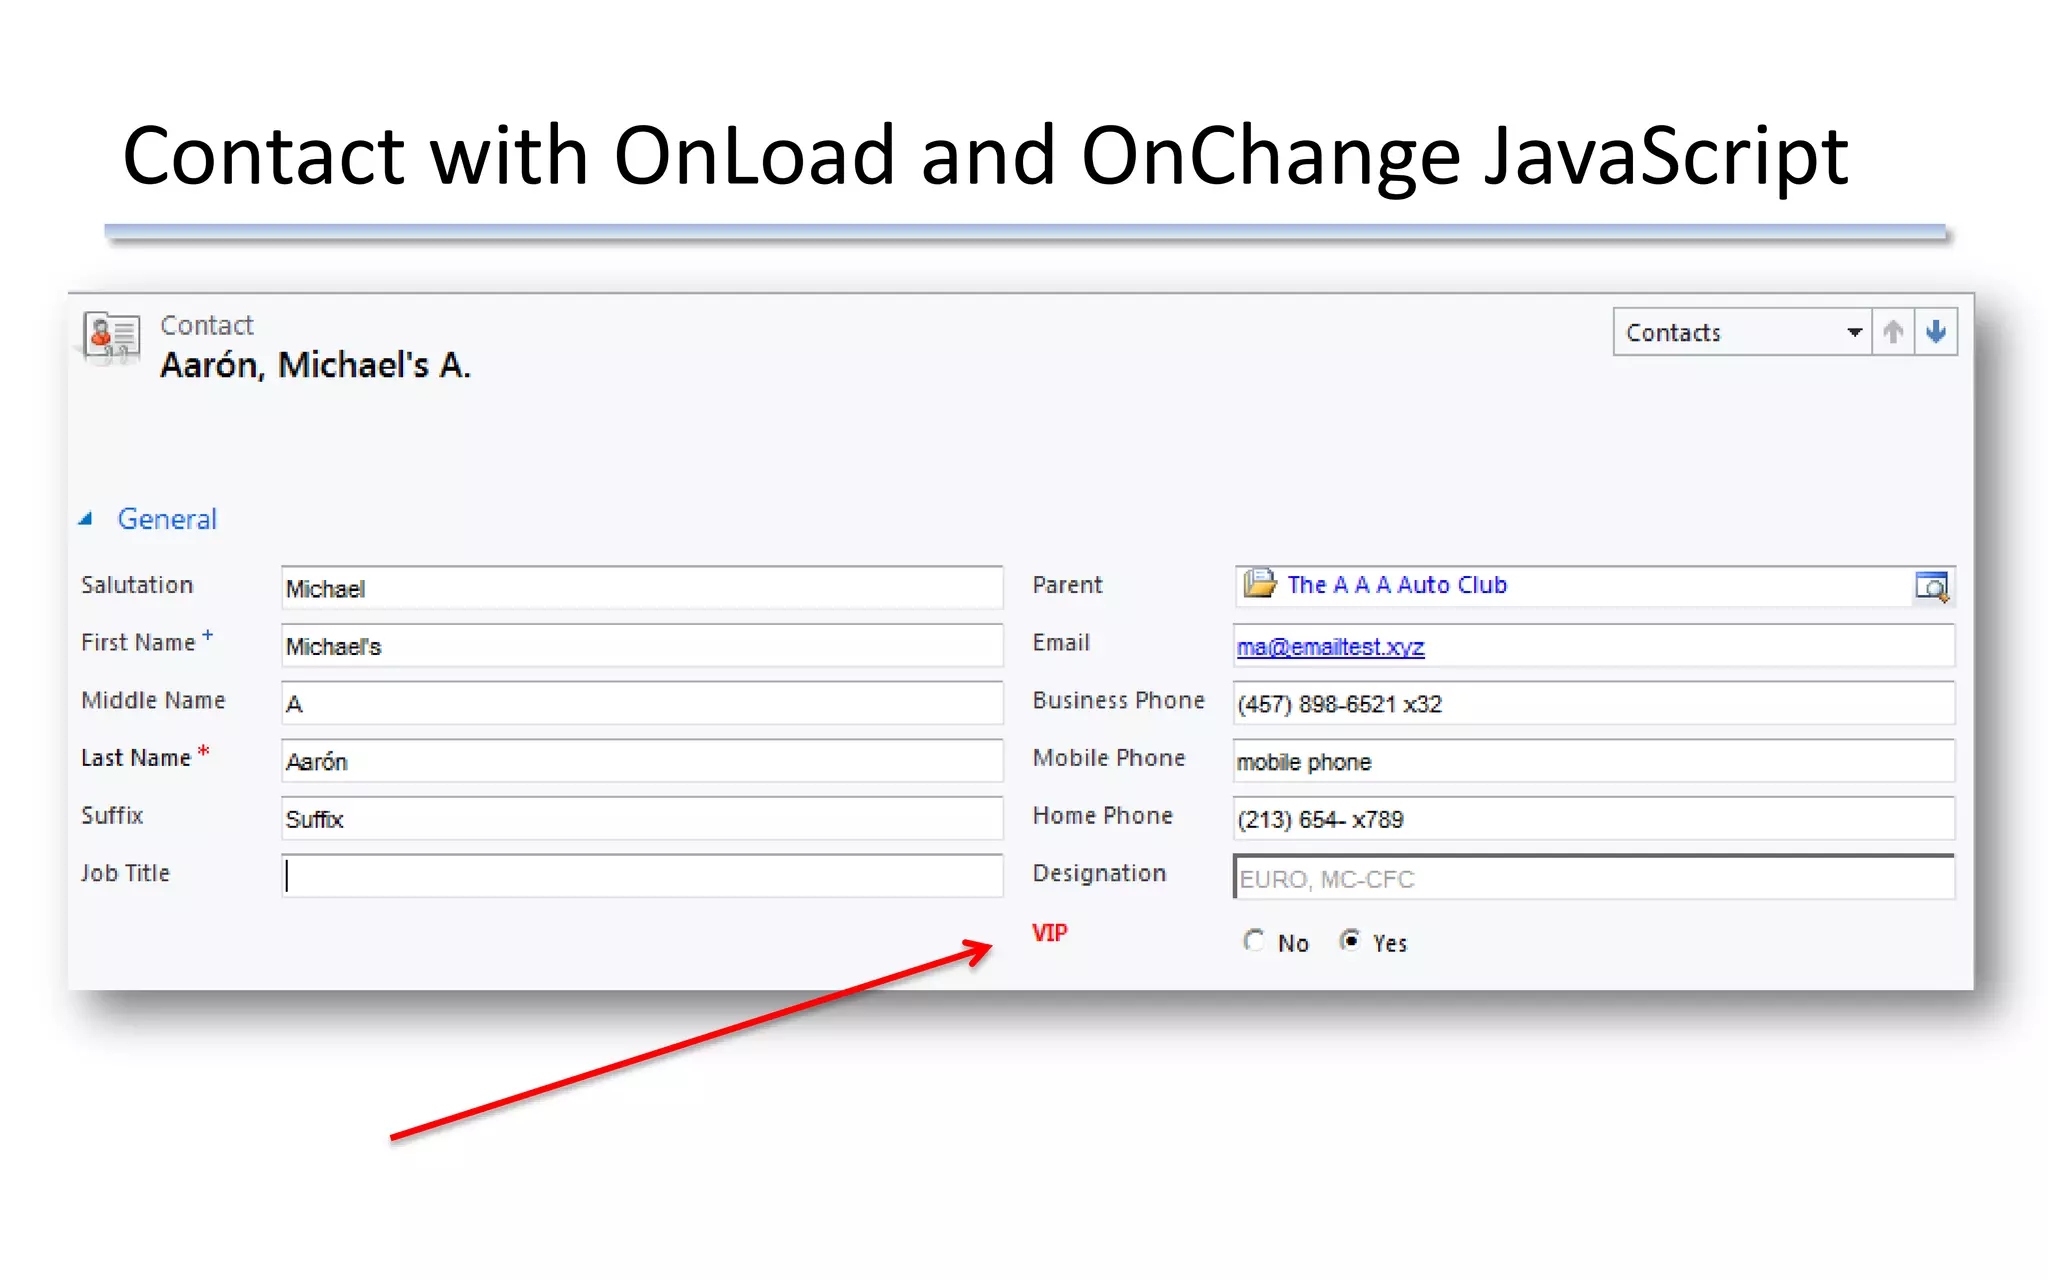Select the VIP Yes radio button
Screen dimensions: 2048x1280
coord(1350,941)
